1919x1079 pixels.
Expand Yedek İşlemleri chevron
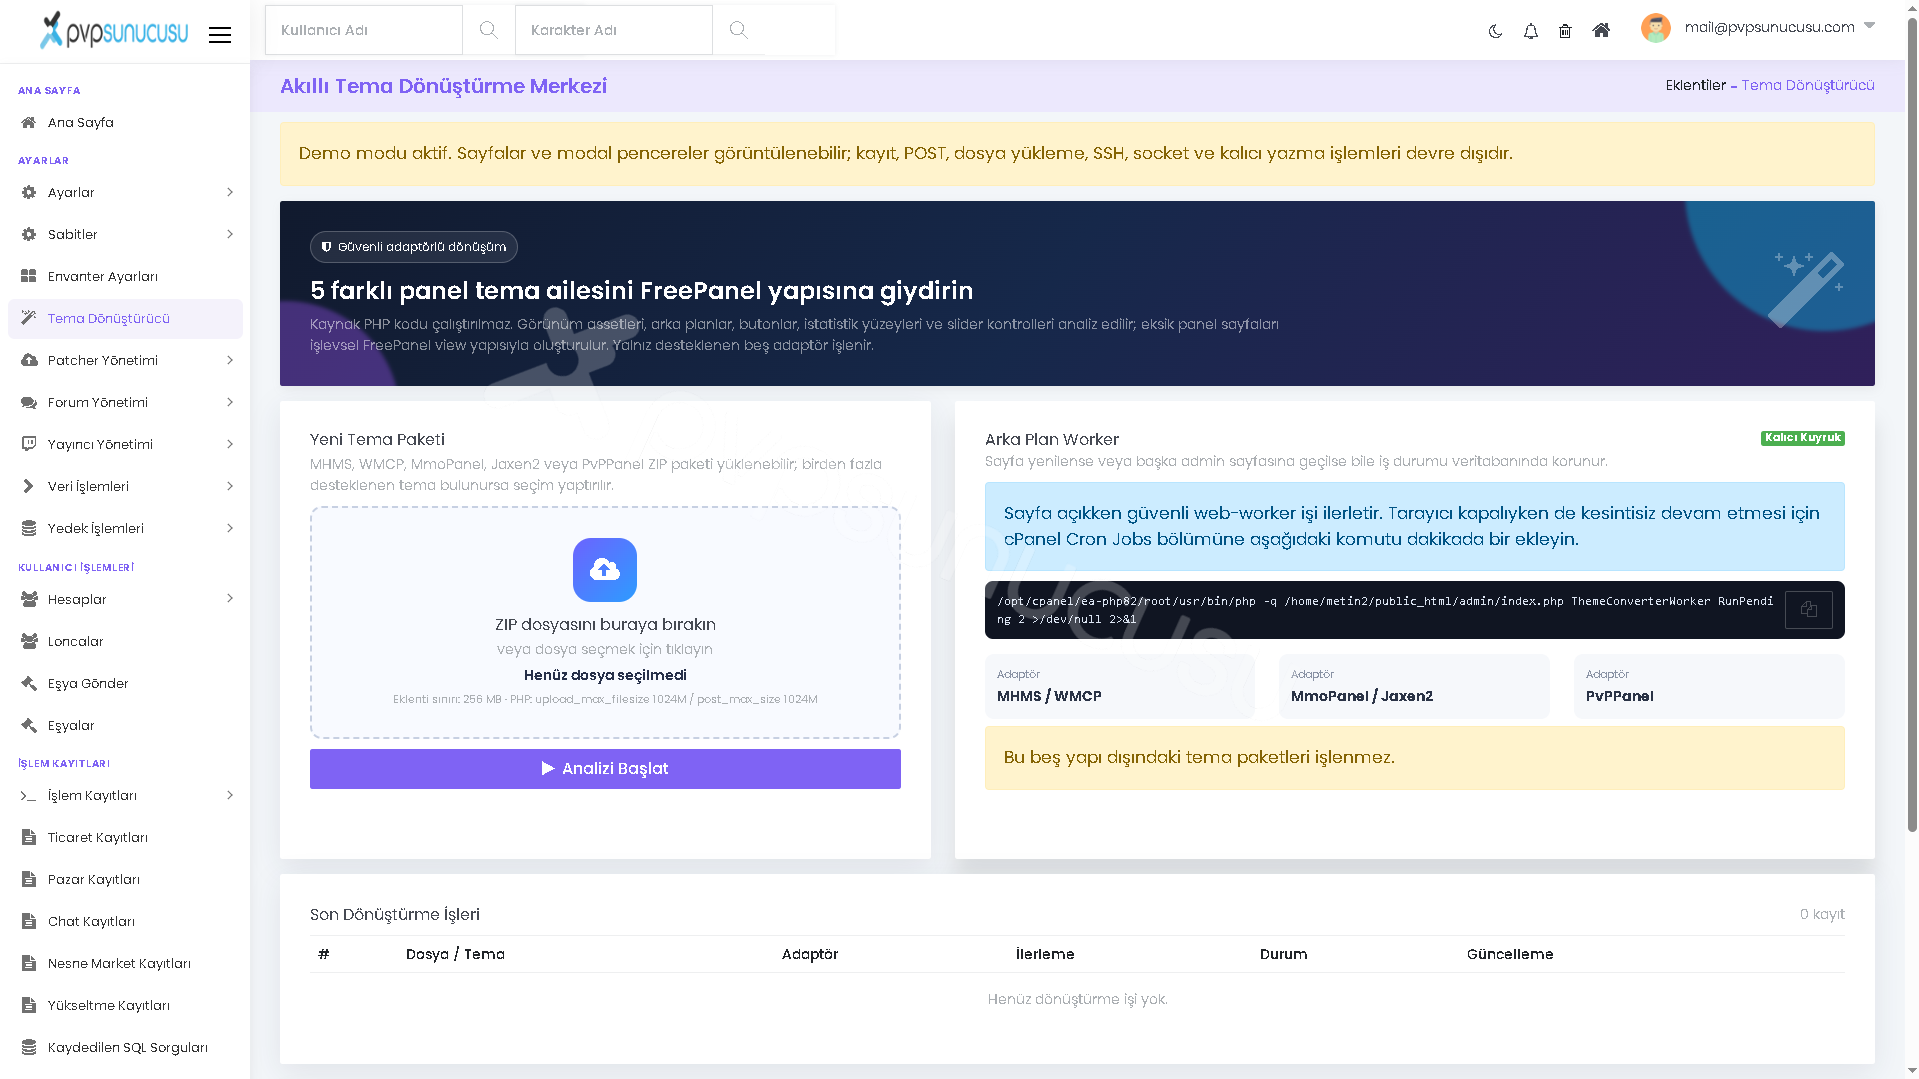tap(230, 529)
